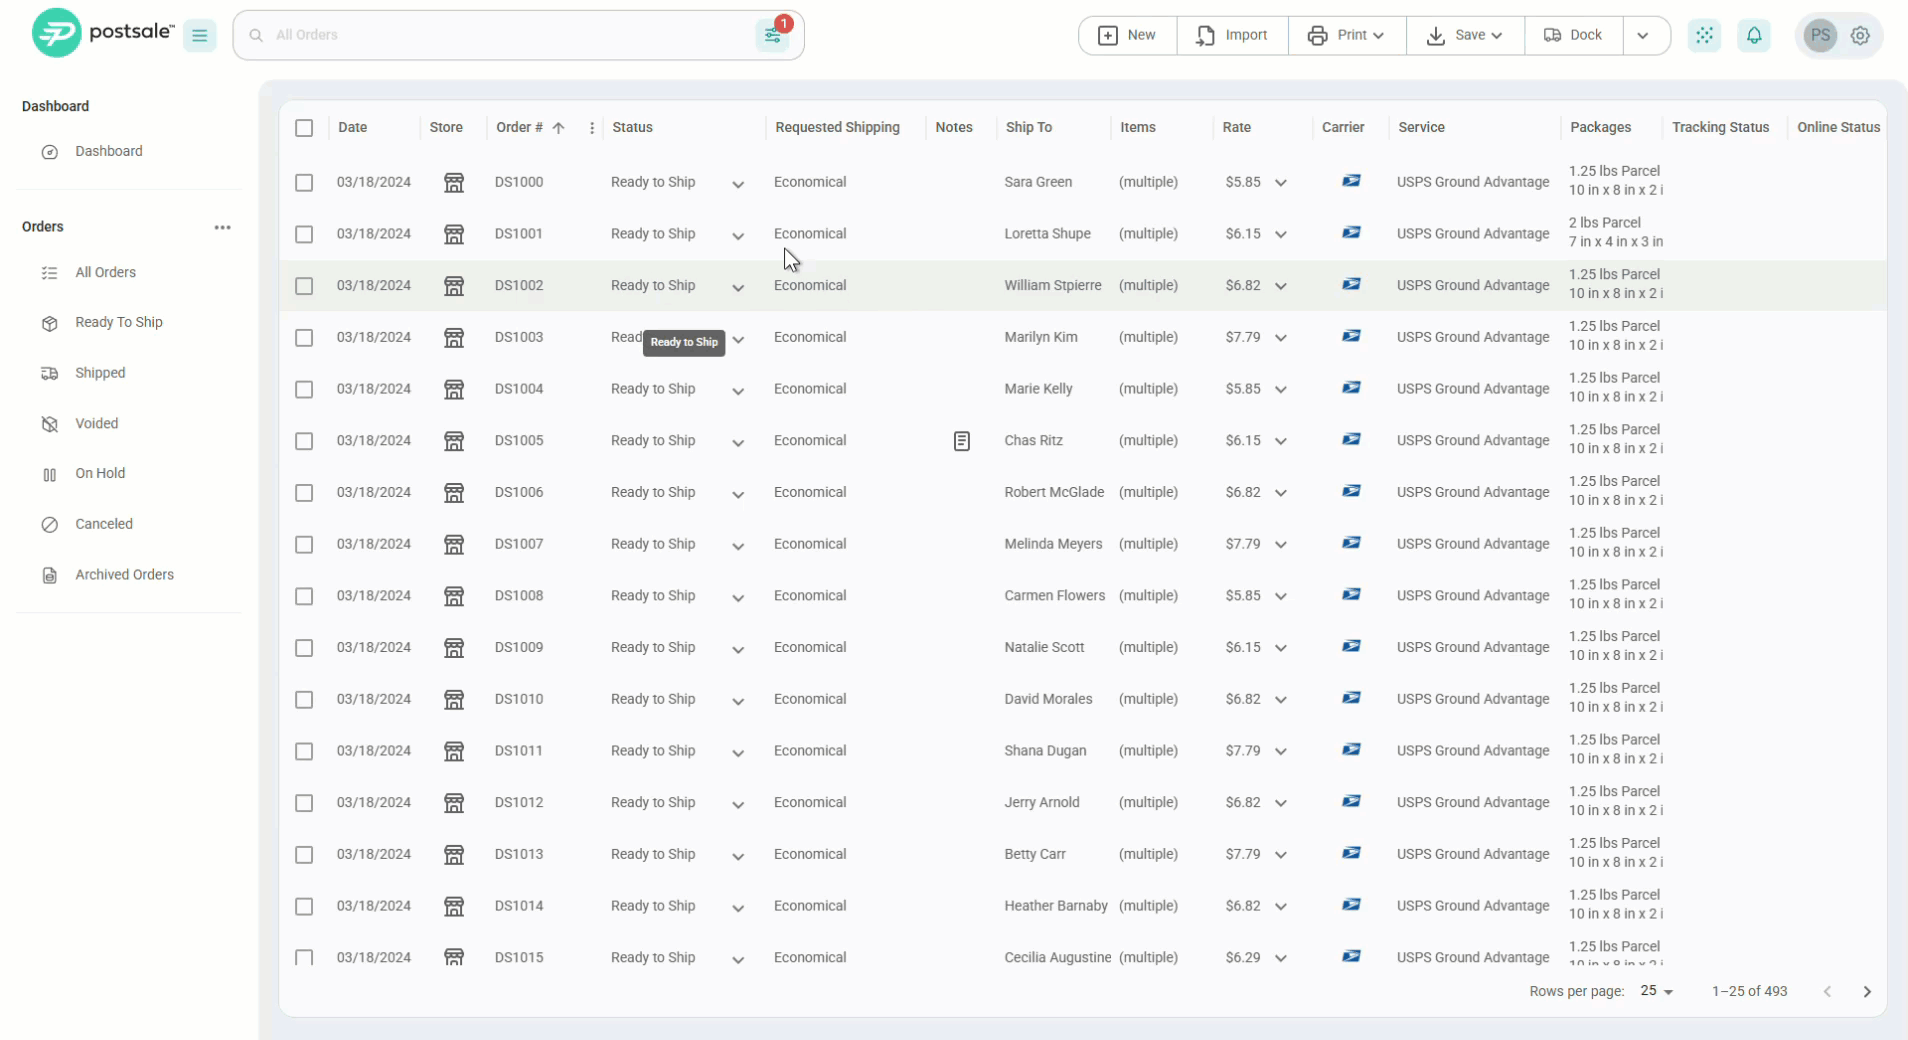The height and width of the screenshot is (1040, 1908).
Task: Go to Archived Orders in sidebar
Action: [124, 575]
